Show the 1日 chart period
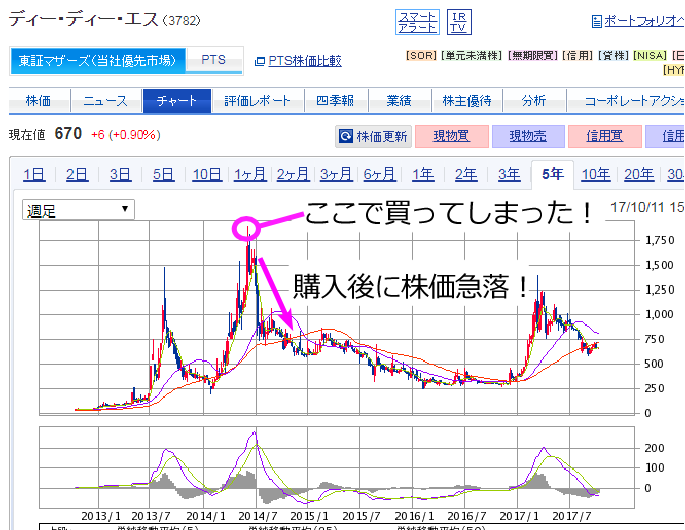This screenshot has height=530, width=685. point(34,174)
